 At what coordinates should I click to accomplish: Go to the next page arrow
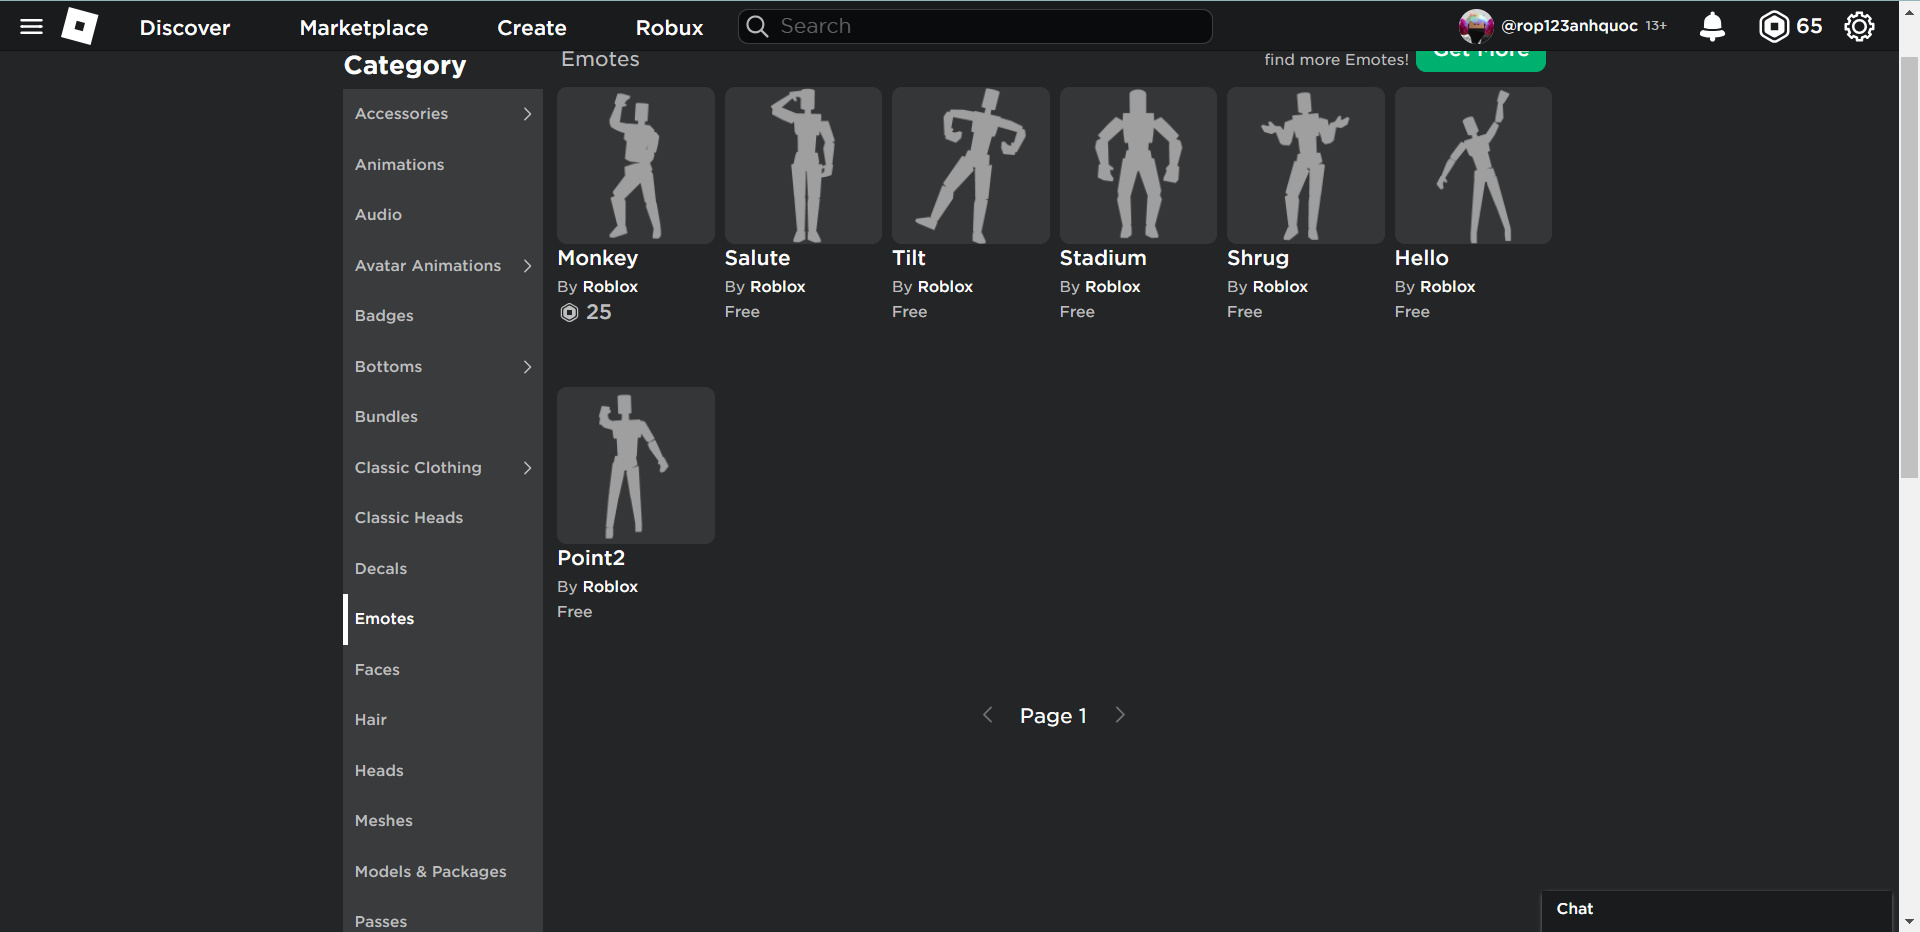[x=1120, y=715]
